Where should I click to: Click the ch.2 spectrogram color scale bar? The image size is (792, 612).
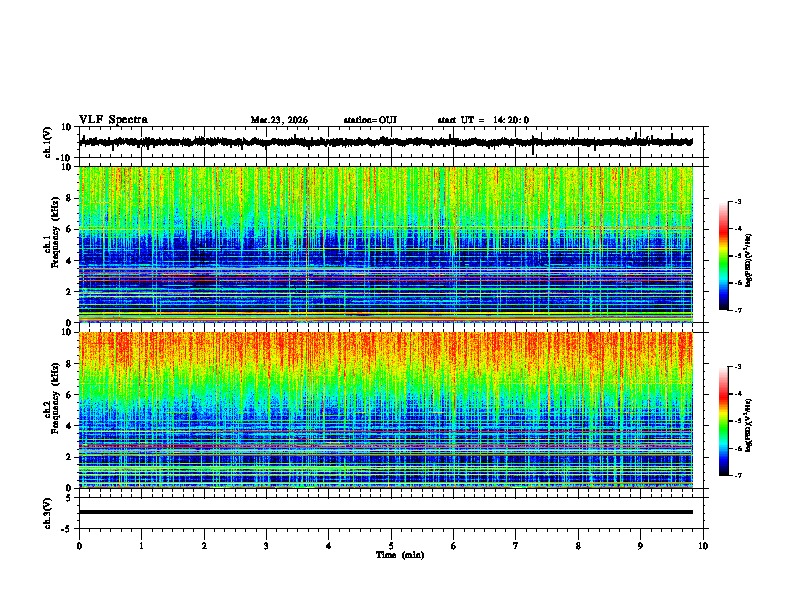(x=723, y=421)
